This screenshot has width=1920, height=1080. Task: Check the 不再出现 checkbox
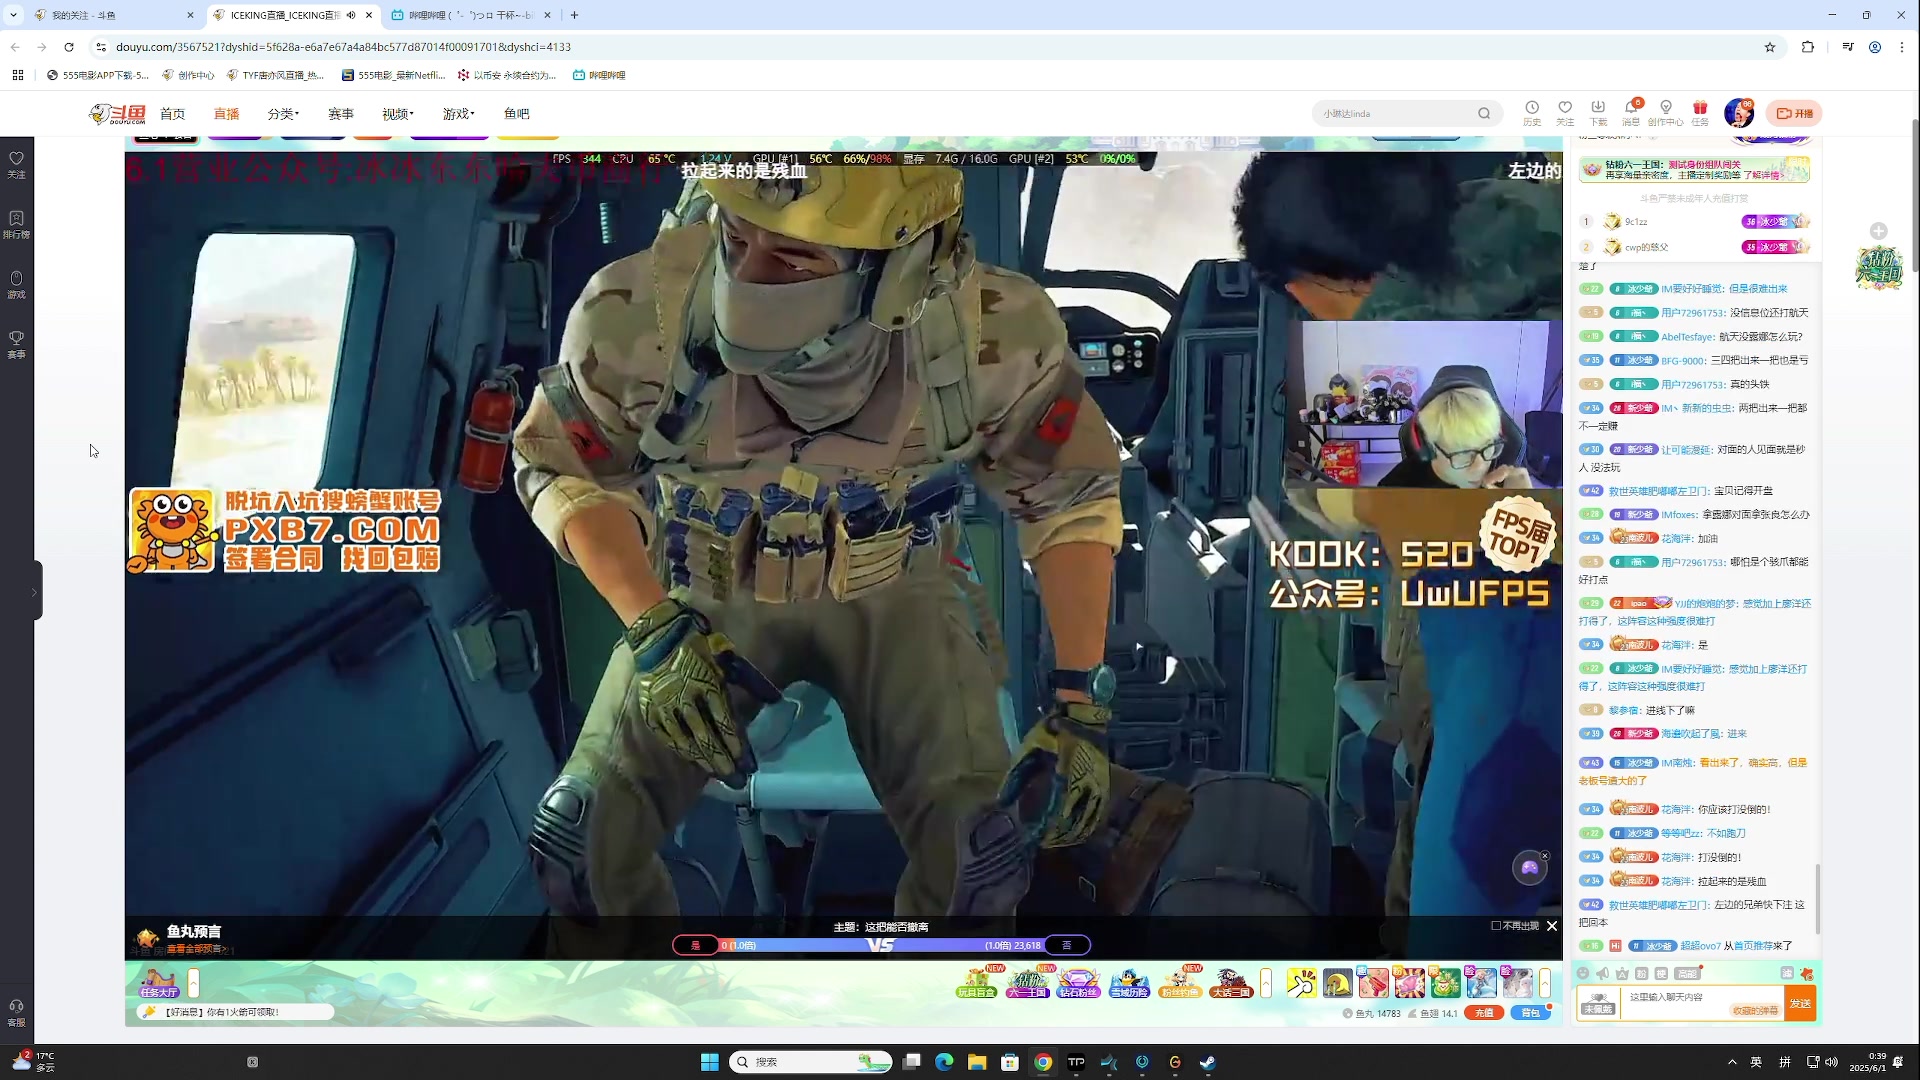pos(1496,926)
